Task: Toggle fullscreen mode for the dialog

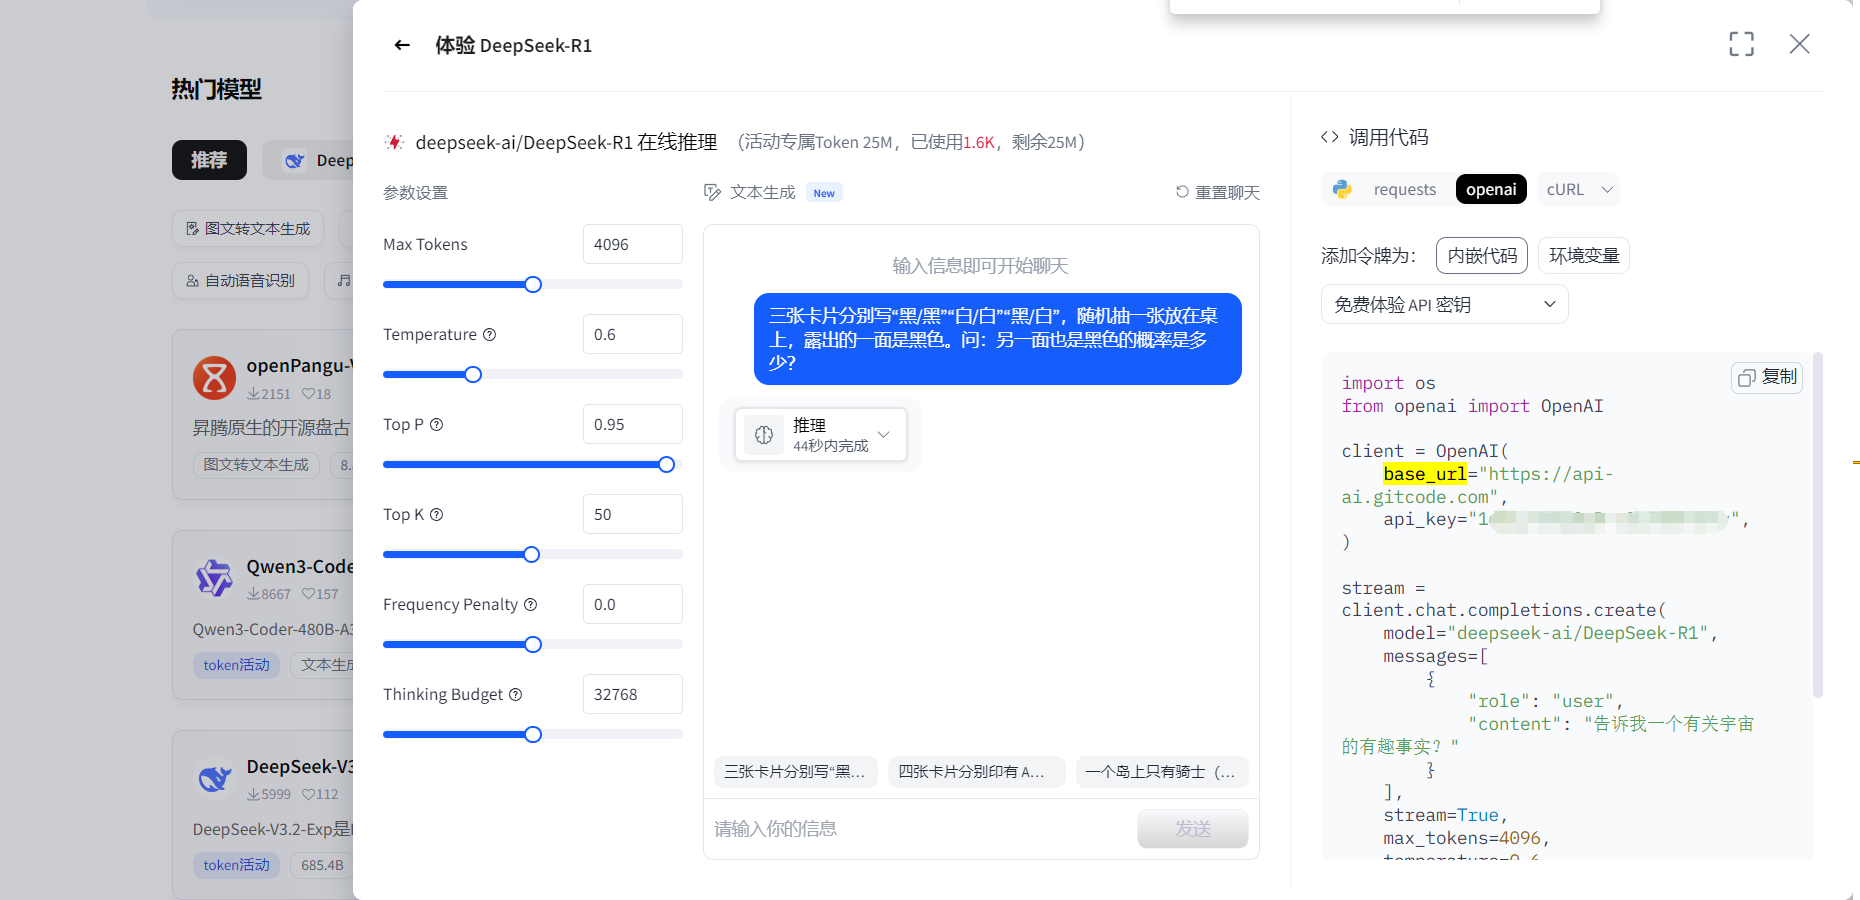Action: (x=1741, y=44)
